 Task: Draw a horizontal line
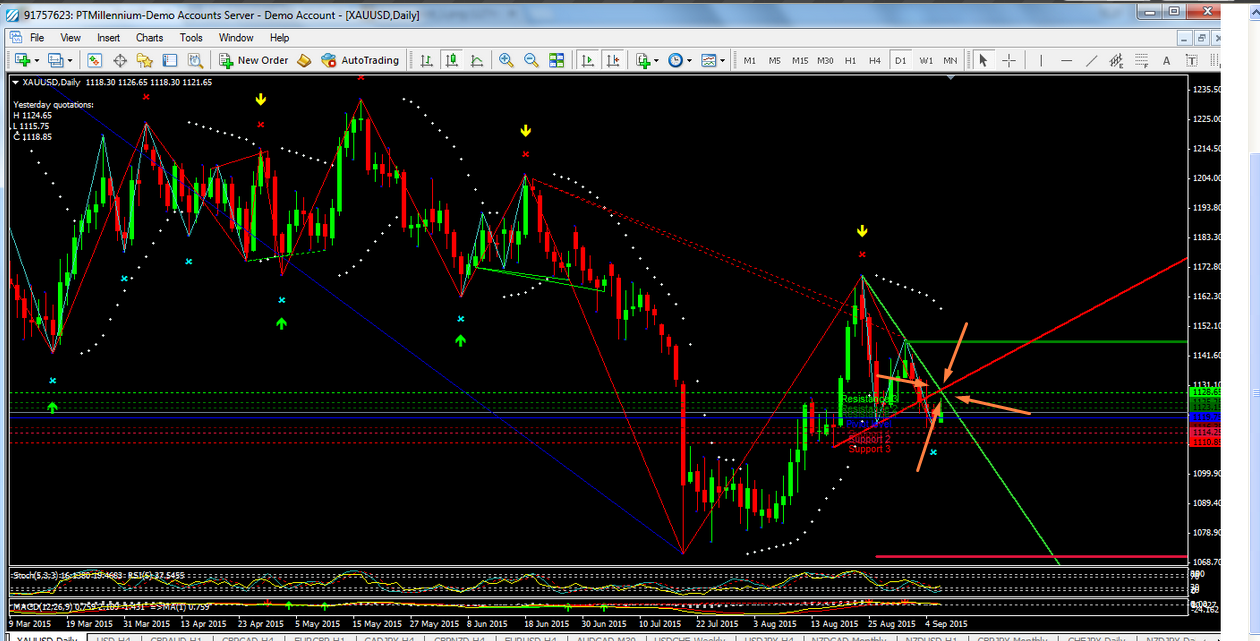pyautogui.click(x=1066, y=60)
